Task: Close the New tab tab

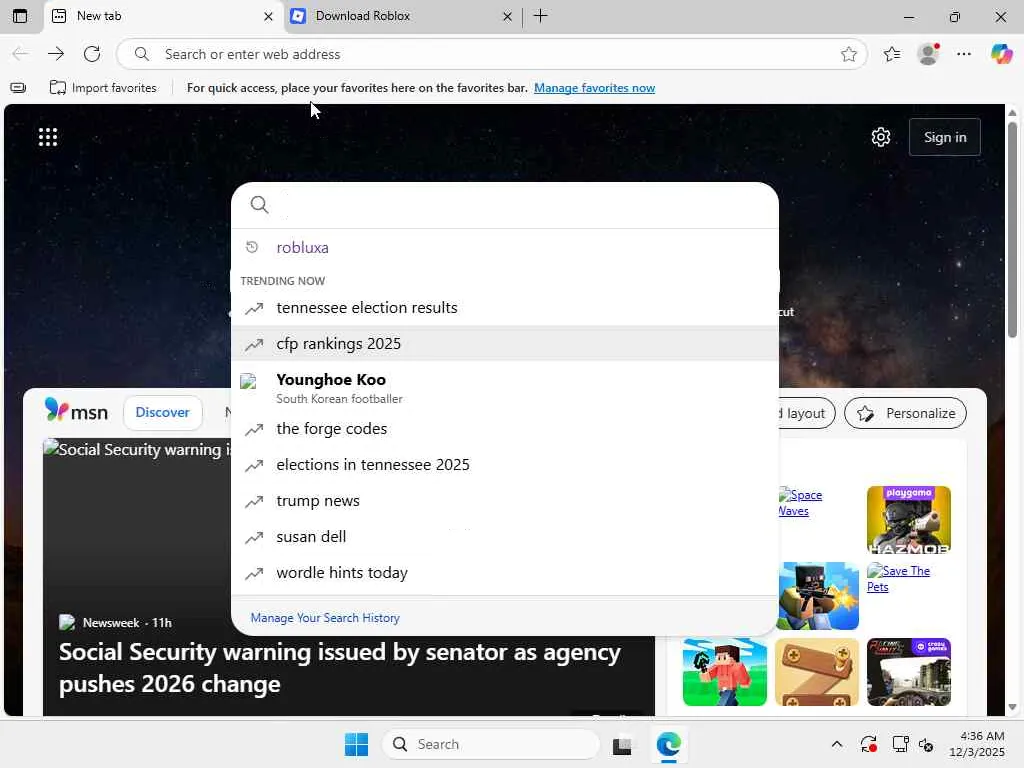Action: (x=268, y=16)
